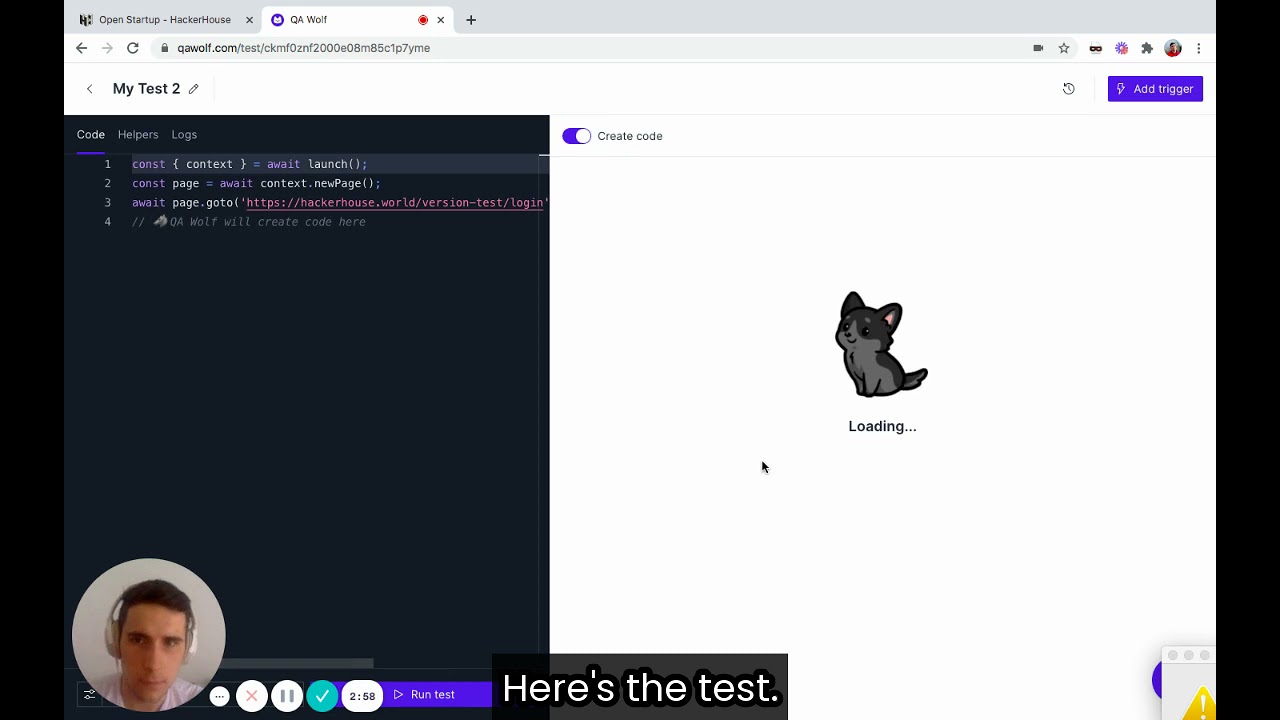Screen dimensions: 1280x720
Task: Click the Run test button
Action: [x=425, y=695]
